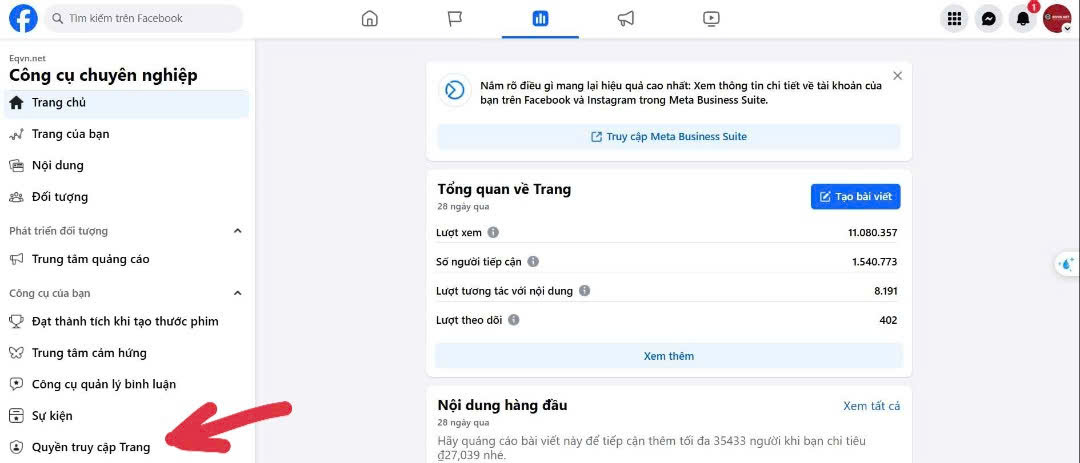Click the Tạo bài viết button
1080x463 pixels.
point(855,197)
